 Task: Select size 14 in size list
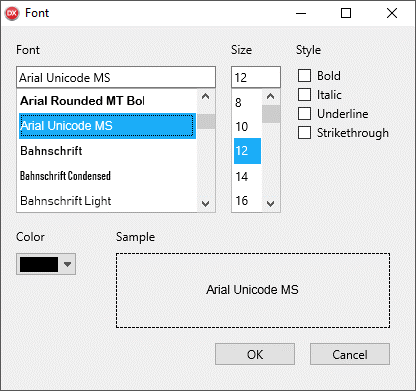[x=247, y=176]
